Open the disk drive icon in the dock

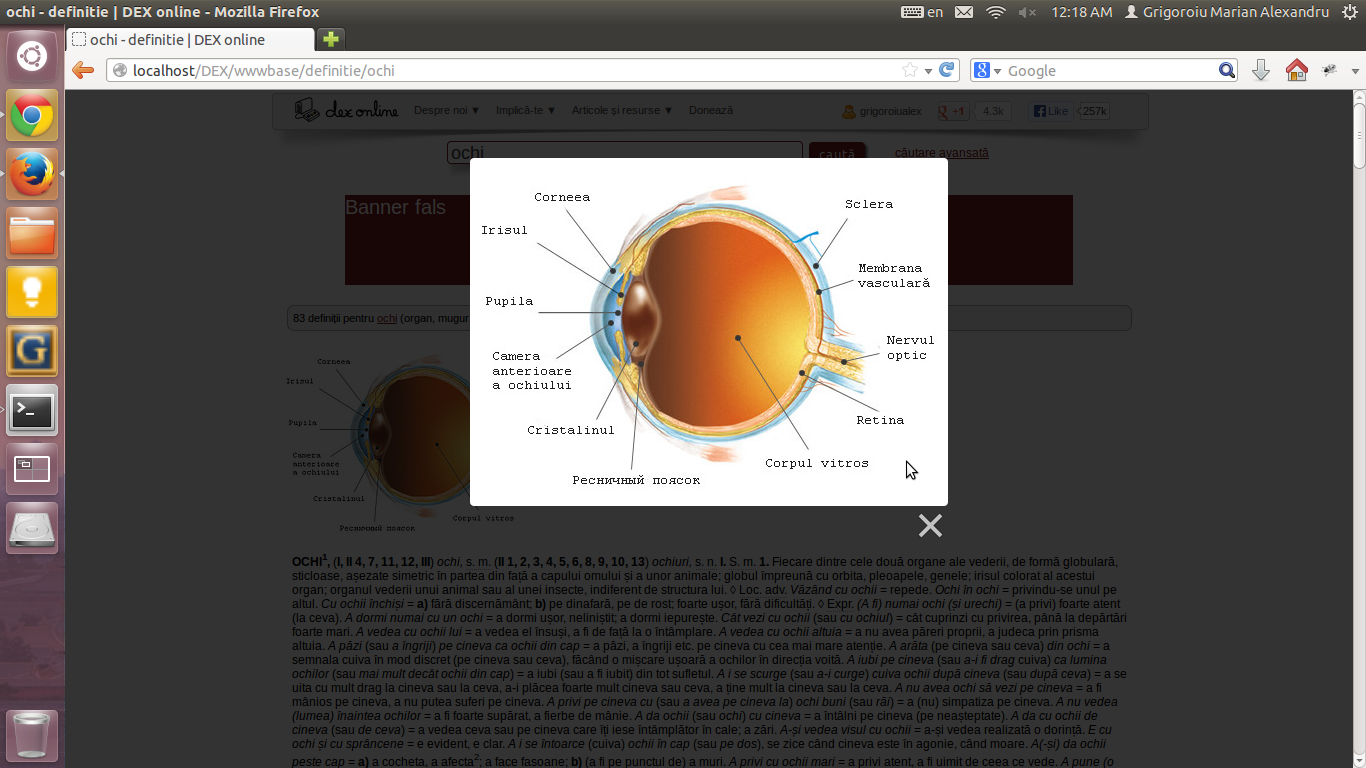click(x=32, y=528)
